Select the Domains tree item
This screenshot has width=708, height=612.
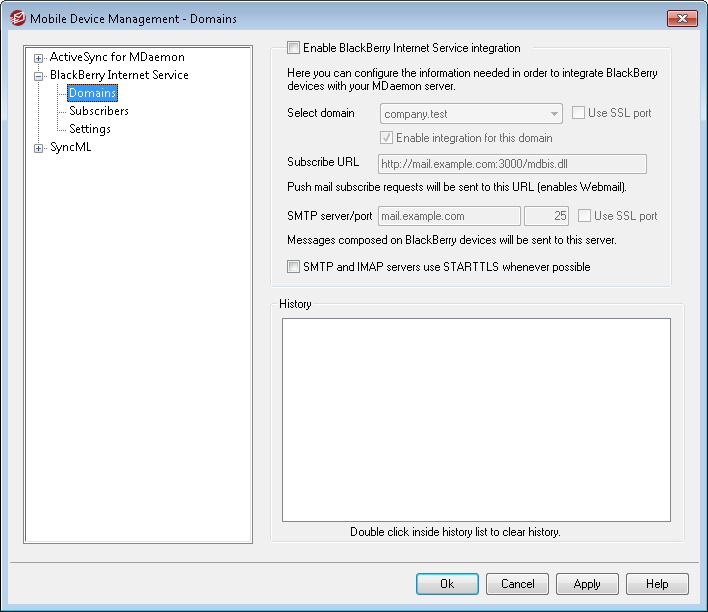(x=93, y=93)
